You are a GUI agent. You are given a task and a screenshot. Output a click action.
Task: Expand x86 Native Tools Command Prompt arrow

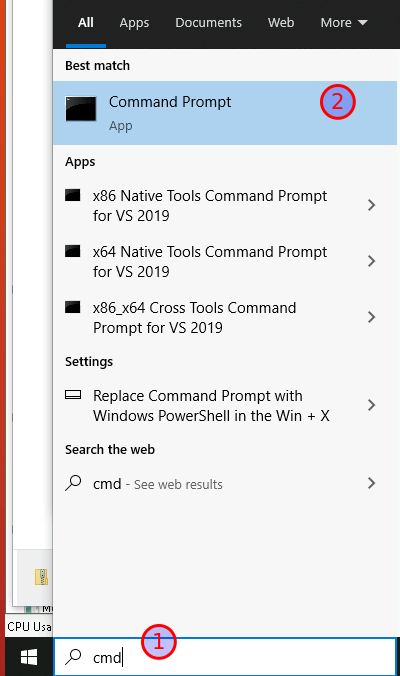371,205
